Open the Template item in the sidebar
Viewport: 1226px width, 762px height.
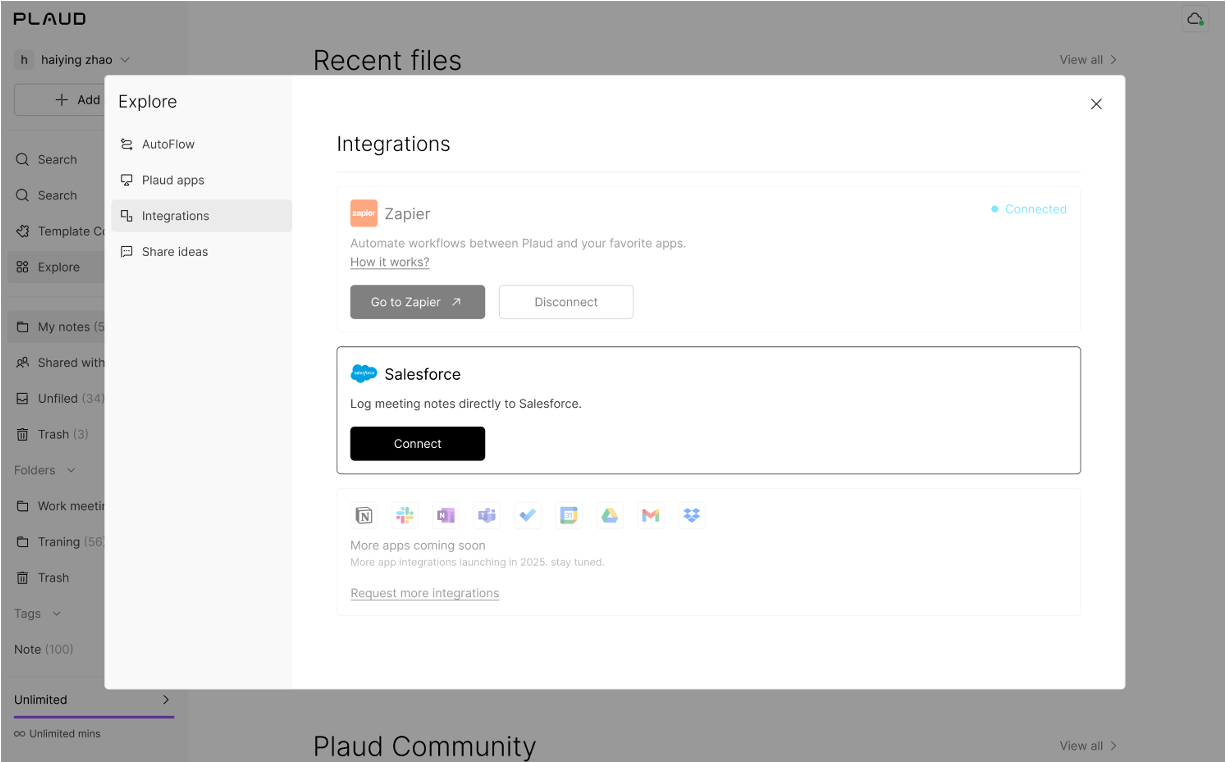59,231
